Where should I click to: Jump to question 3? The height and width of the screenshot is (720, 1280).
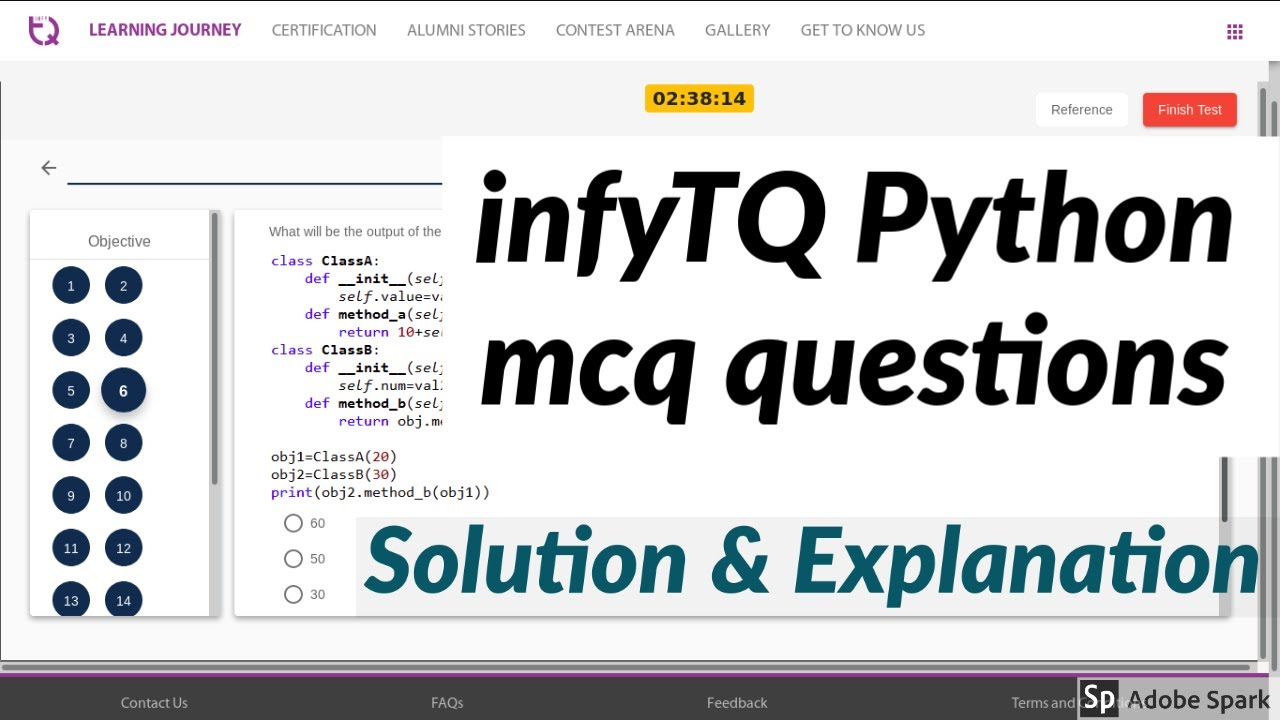(x=71, y=338)
